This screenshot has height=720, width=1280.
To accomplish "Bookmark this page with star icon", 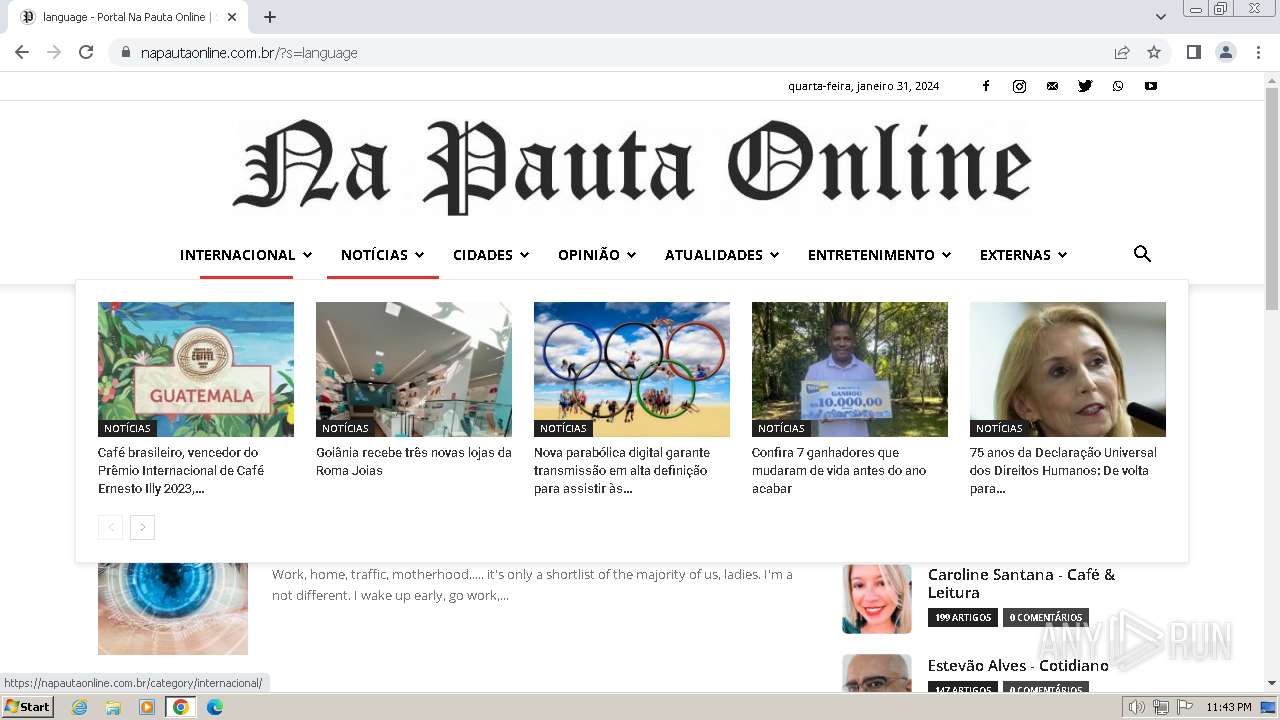I will (1154, 52).
